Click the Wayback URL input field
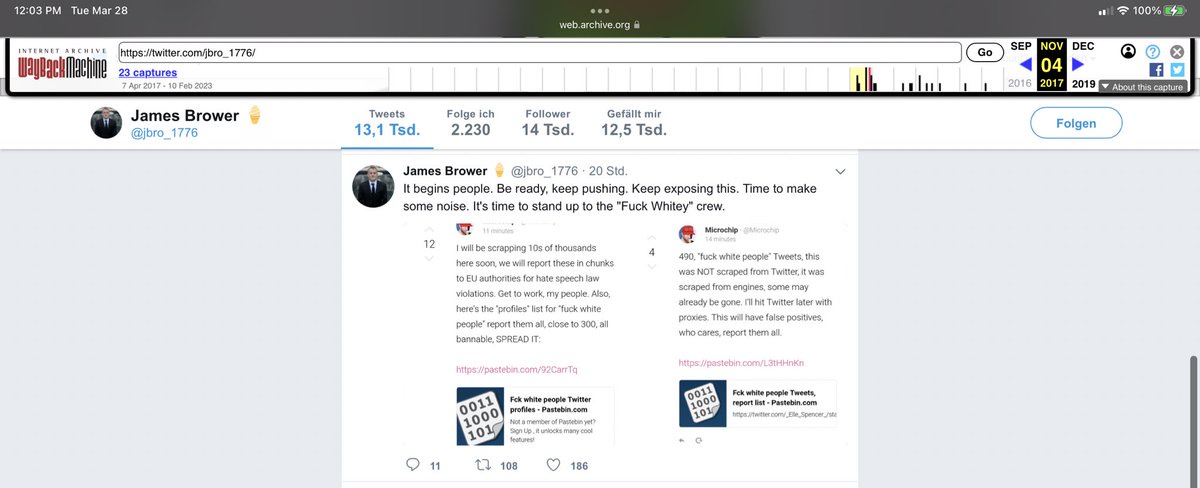 point(540,52)
